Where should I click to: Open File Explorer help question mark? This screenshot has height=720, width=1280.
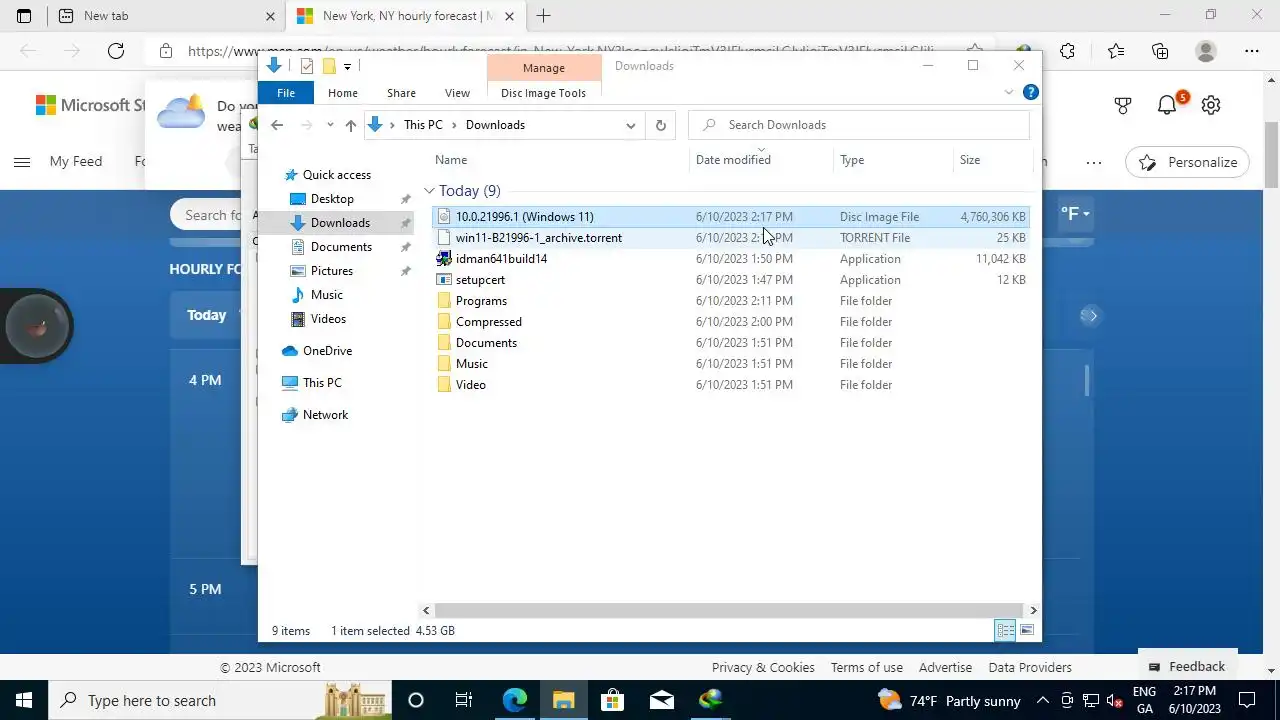(x=1031, y=92)
